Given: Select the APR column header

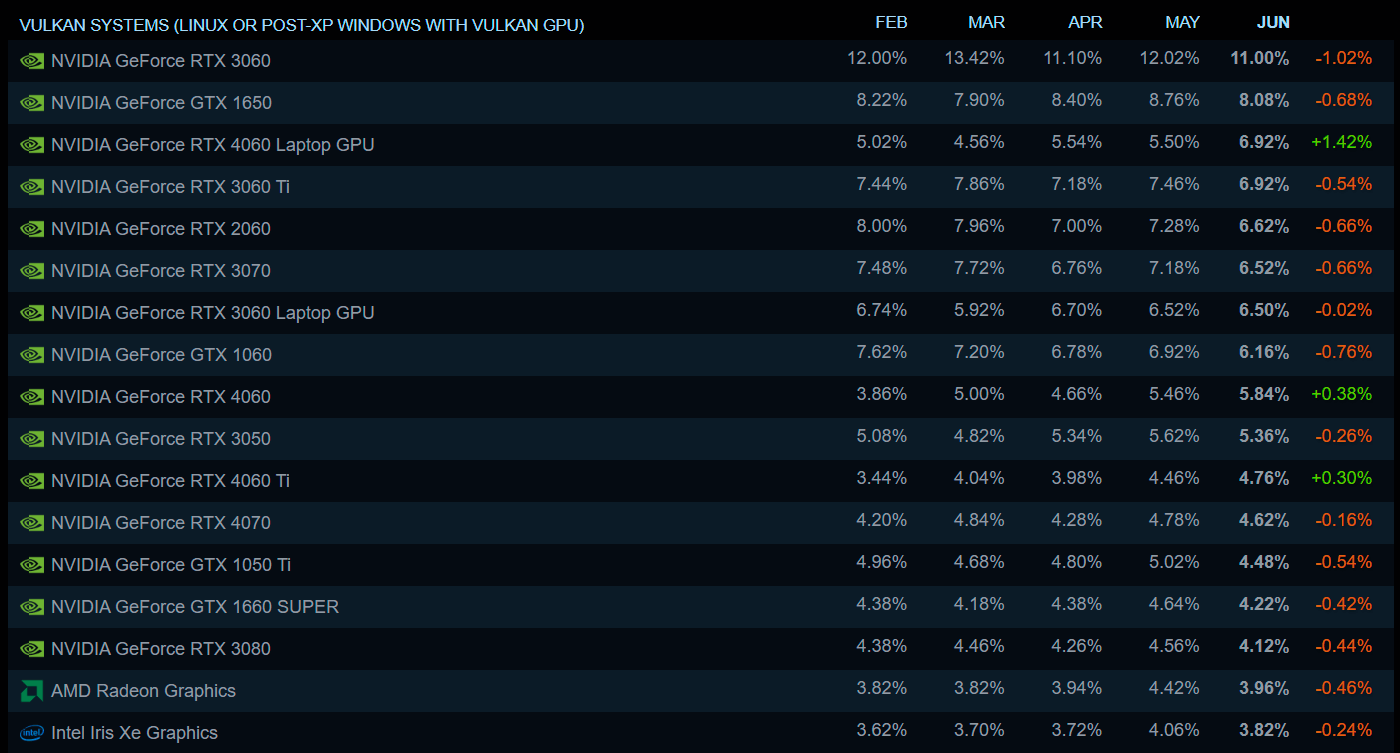Looking at the screenshot, I should point(1084,22).
